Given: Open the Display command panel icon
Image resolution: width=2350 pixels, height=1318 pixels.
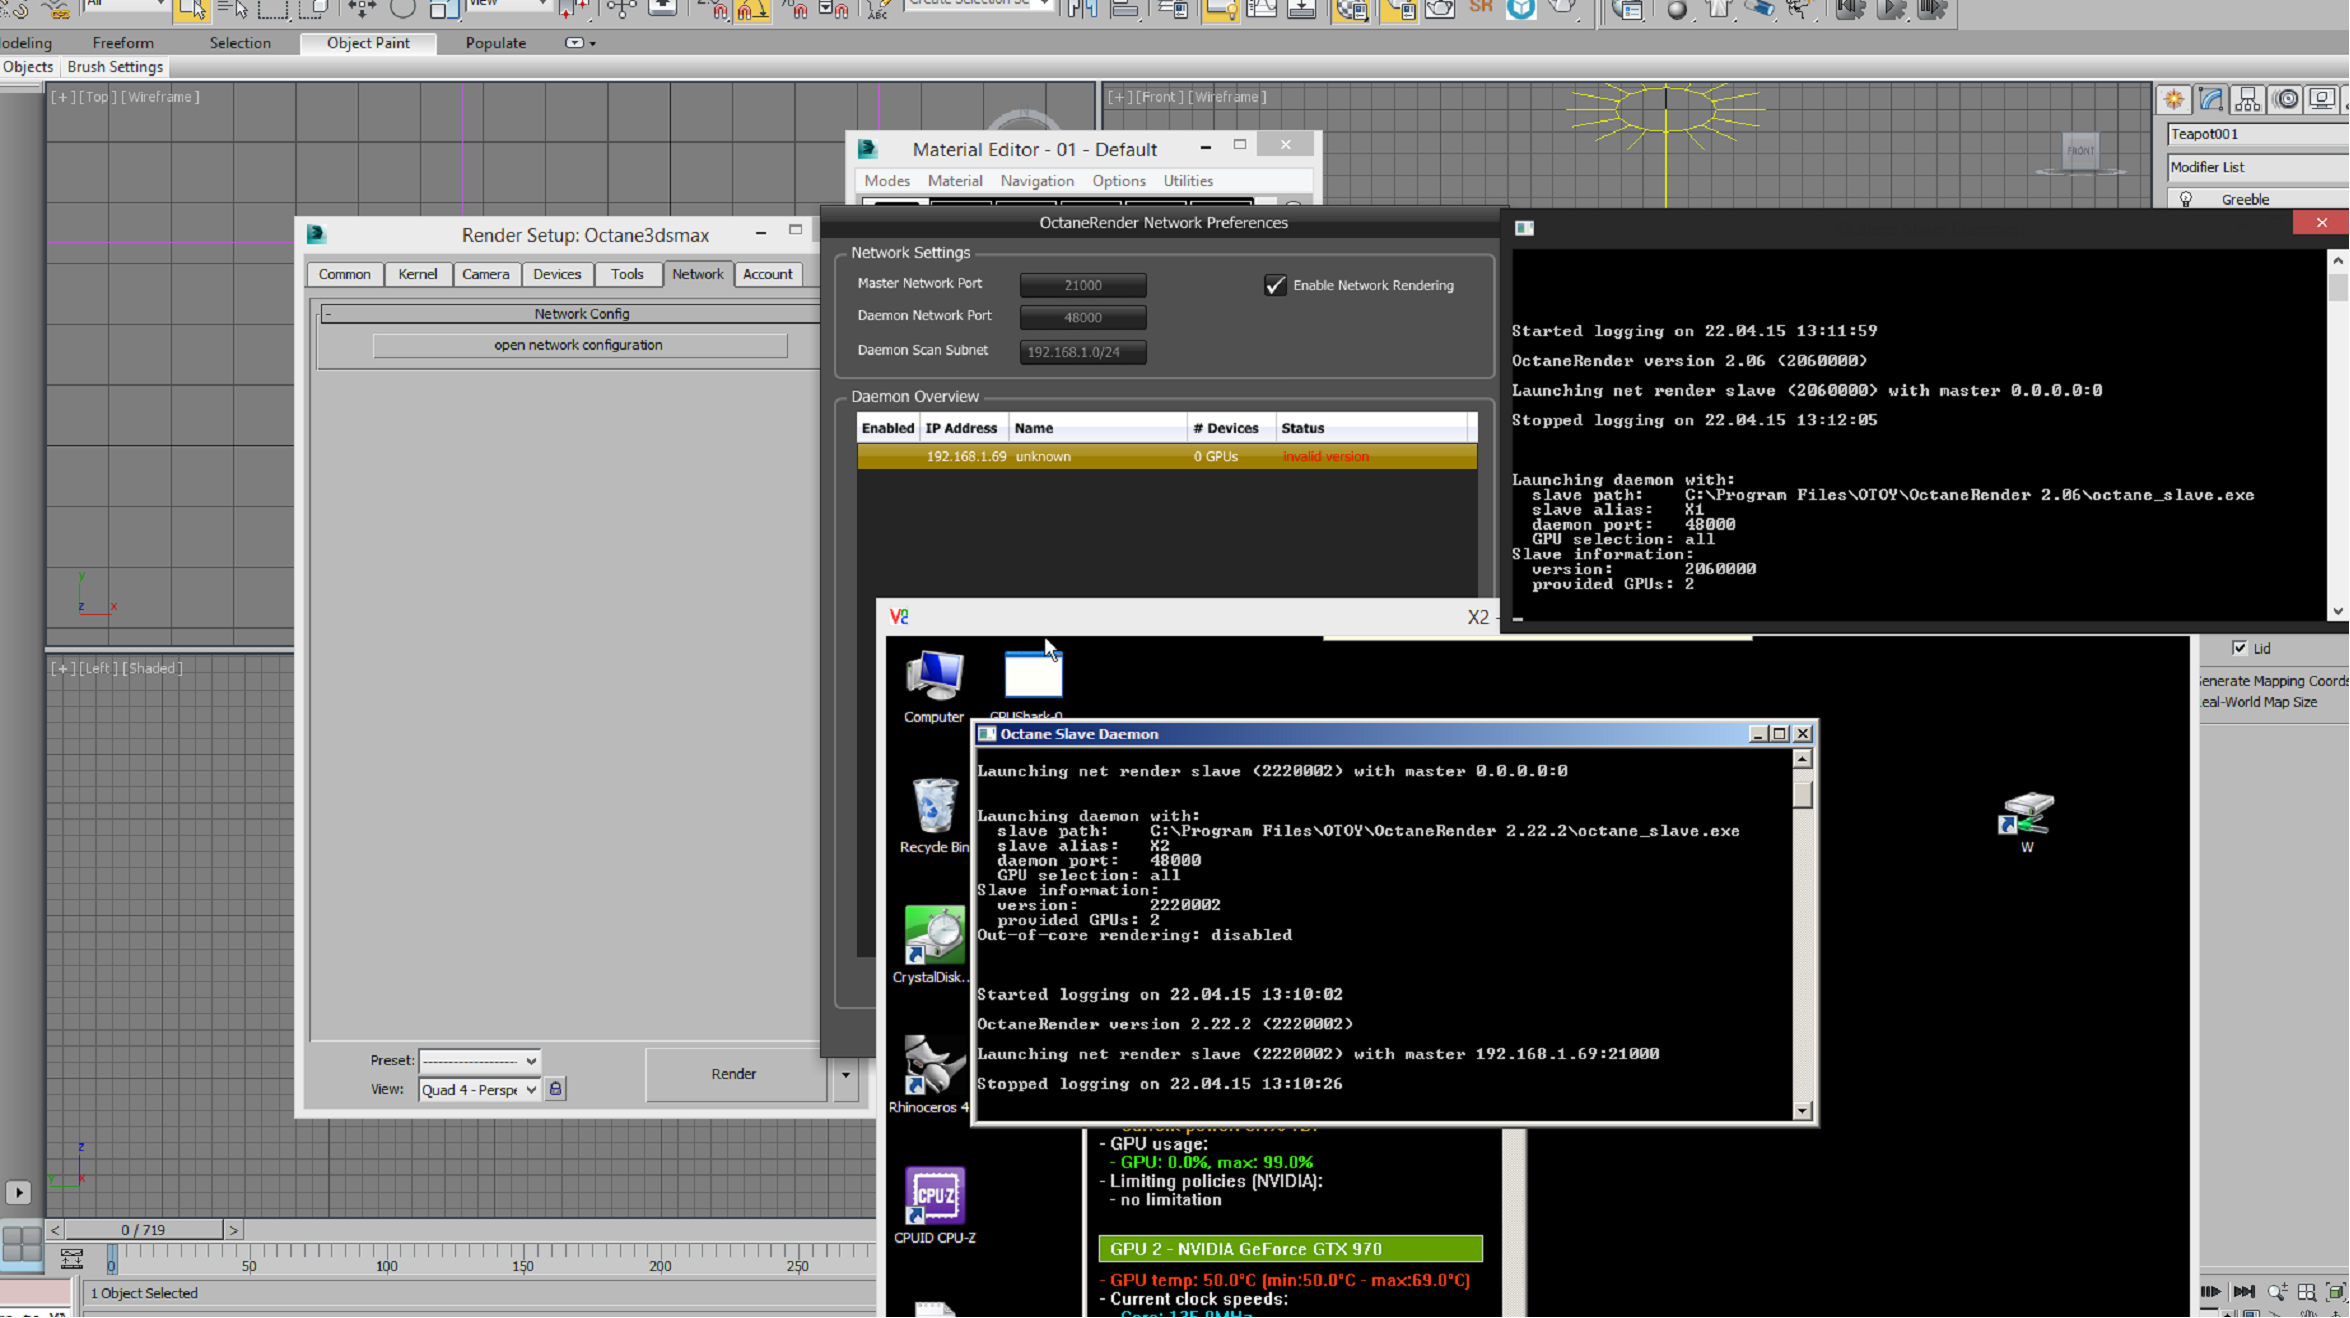Looking at the screenshot, I should pyautogui.click(x=2322, y=99).
